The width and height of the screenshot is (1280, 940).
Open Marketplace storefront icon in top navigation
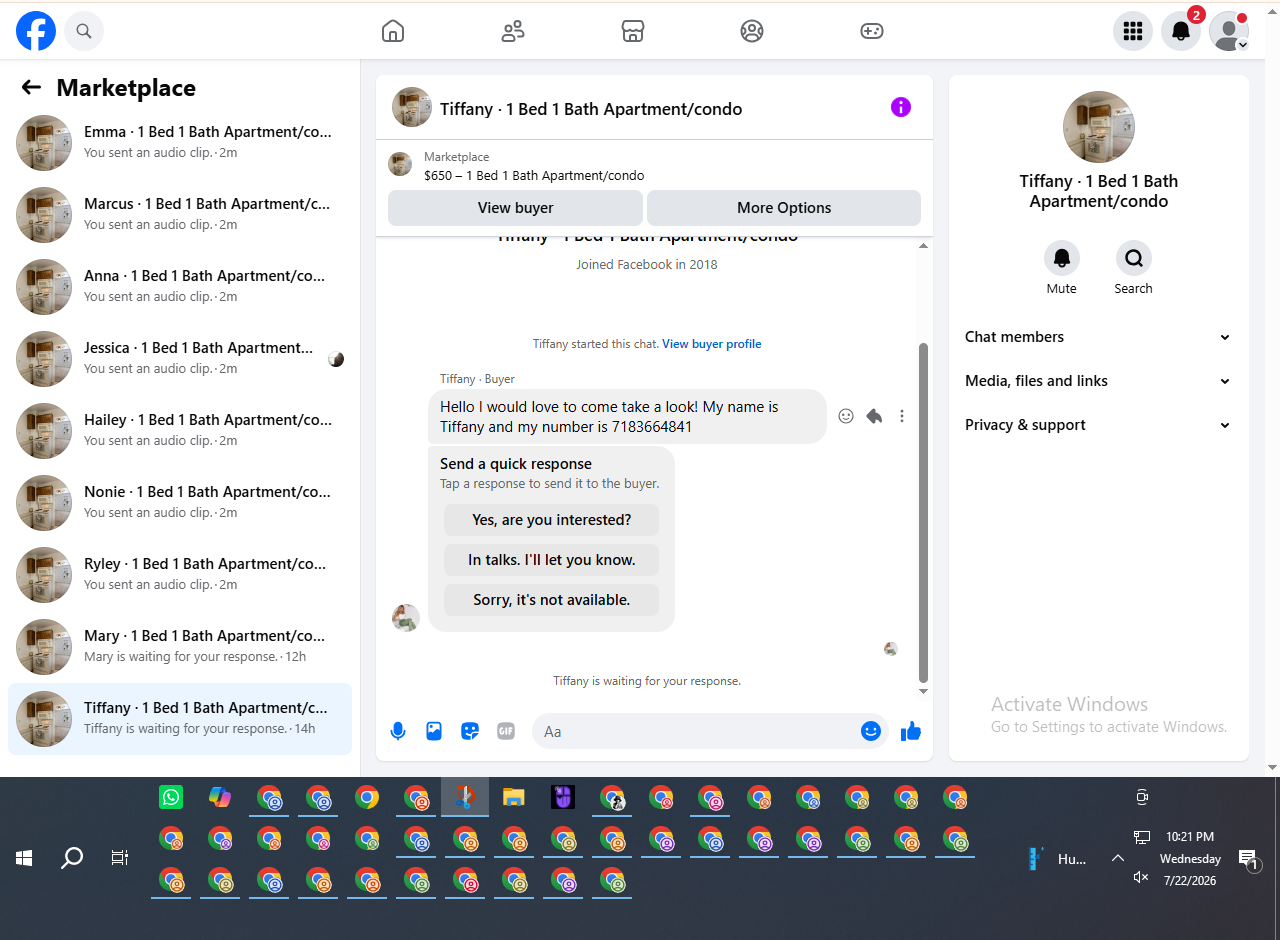pos(632,32)
